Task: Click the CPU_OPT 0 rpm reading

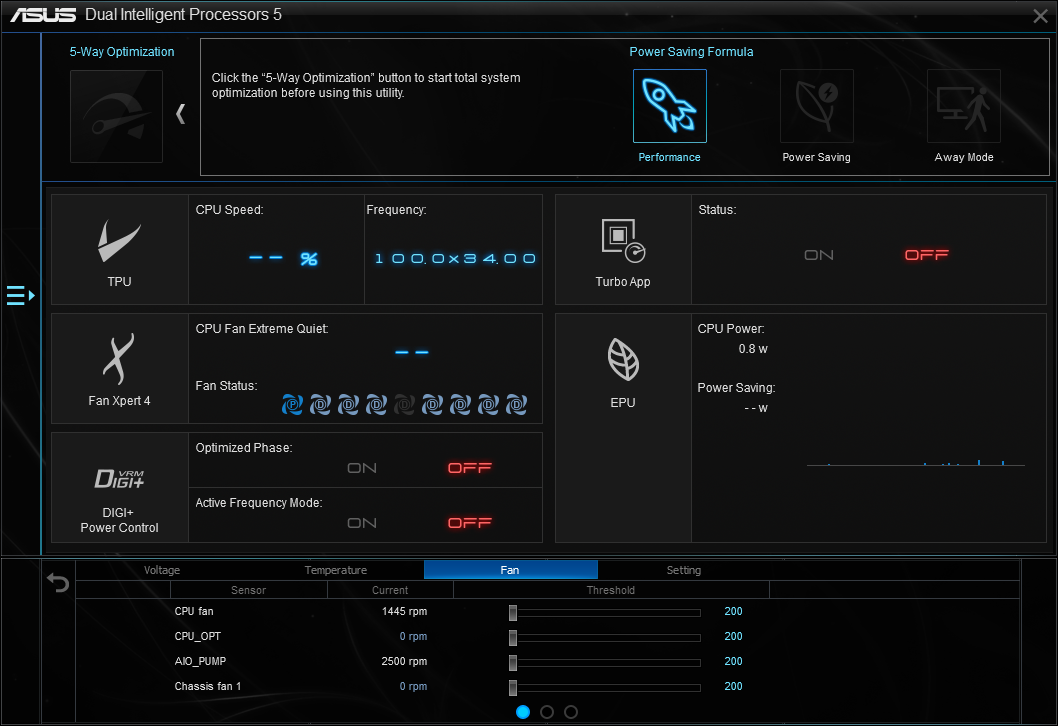Action: [413, 636]
